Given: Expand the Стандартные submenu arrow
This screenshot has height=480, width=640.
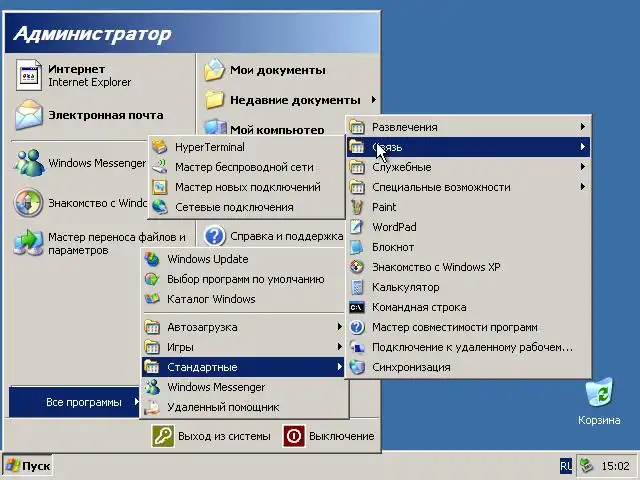Looking at the screenshot, I should coord(339,367).
